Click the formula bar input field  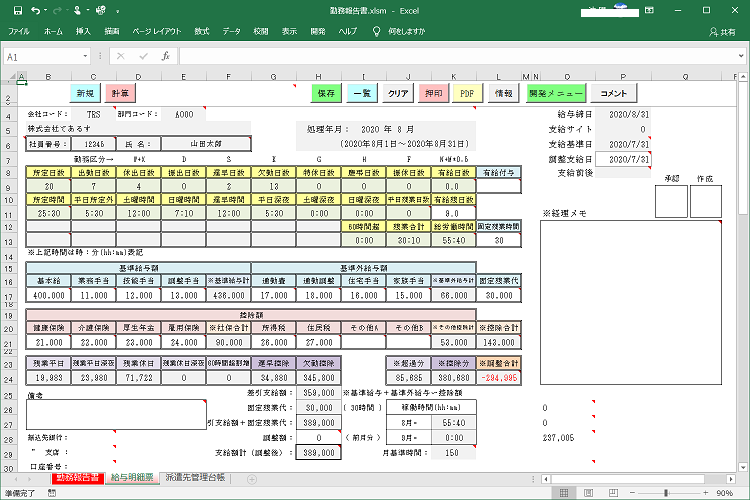point(450,56)
